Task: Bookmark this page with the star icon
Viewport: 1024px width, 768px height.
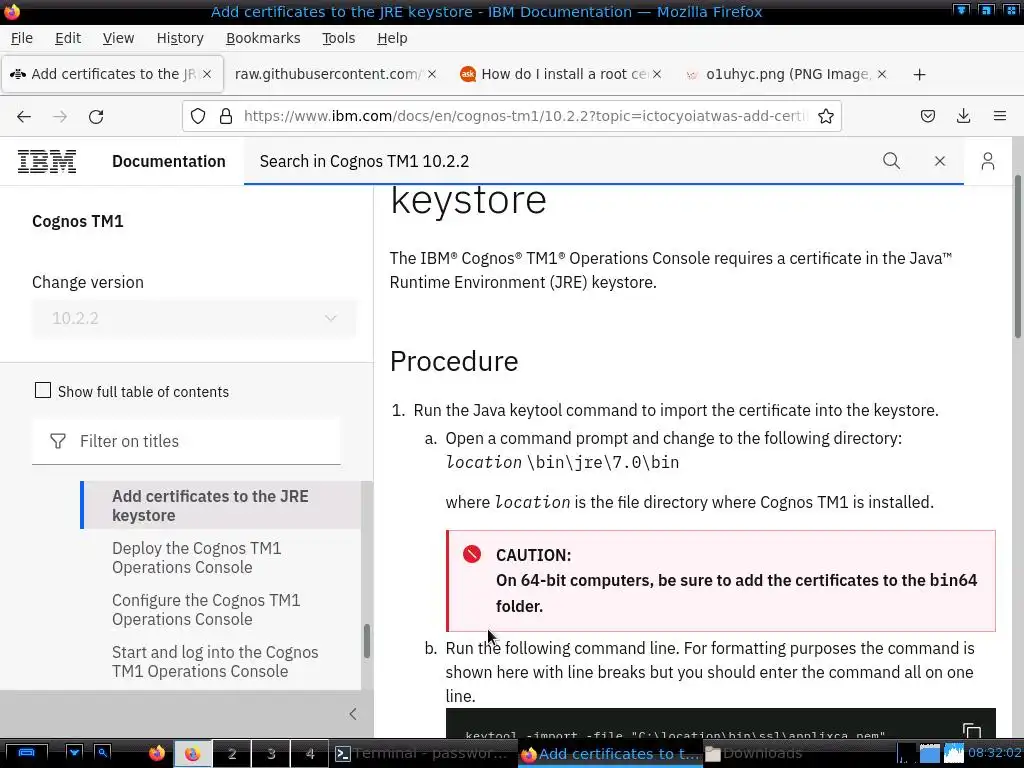Action: click(x=826, y=116)
